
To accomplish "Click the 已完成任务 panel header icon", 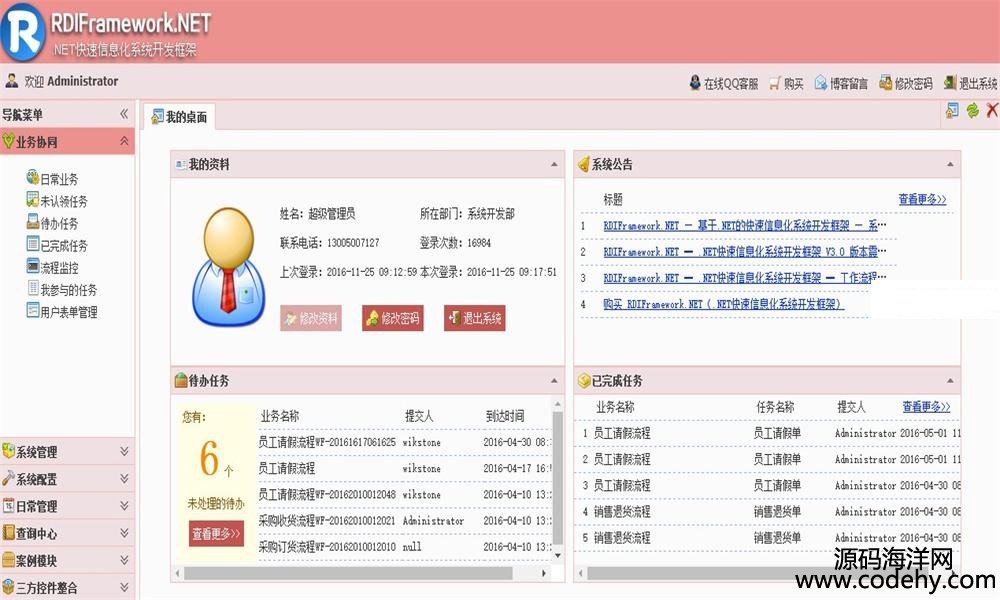I will coord(584,381).
